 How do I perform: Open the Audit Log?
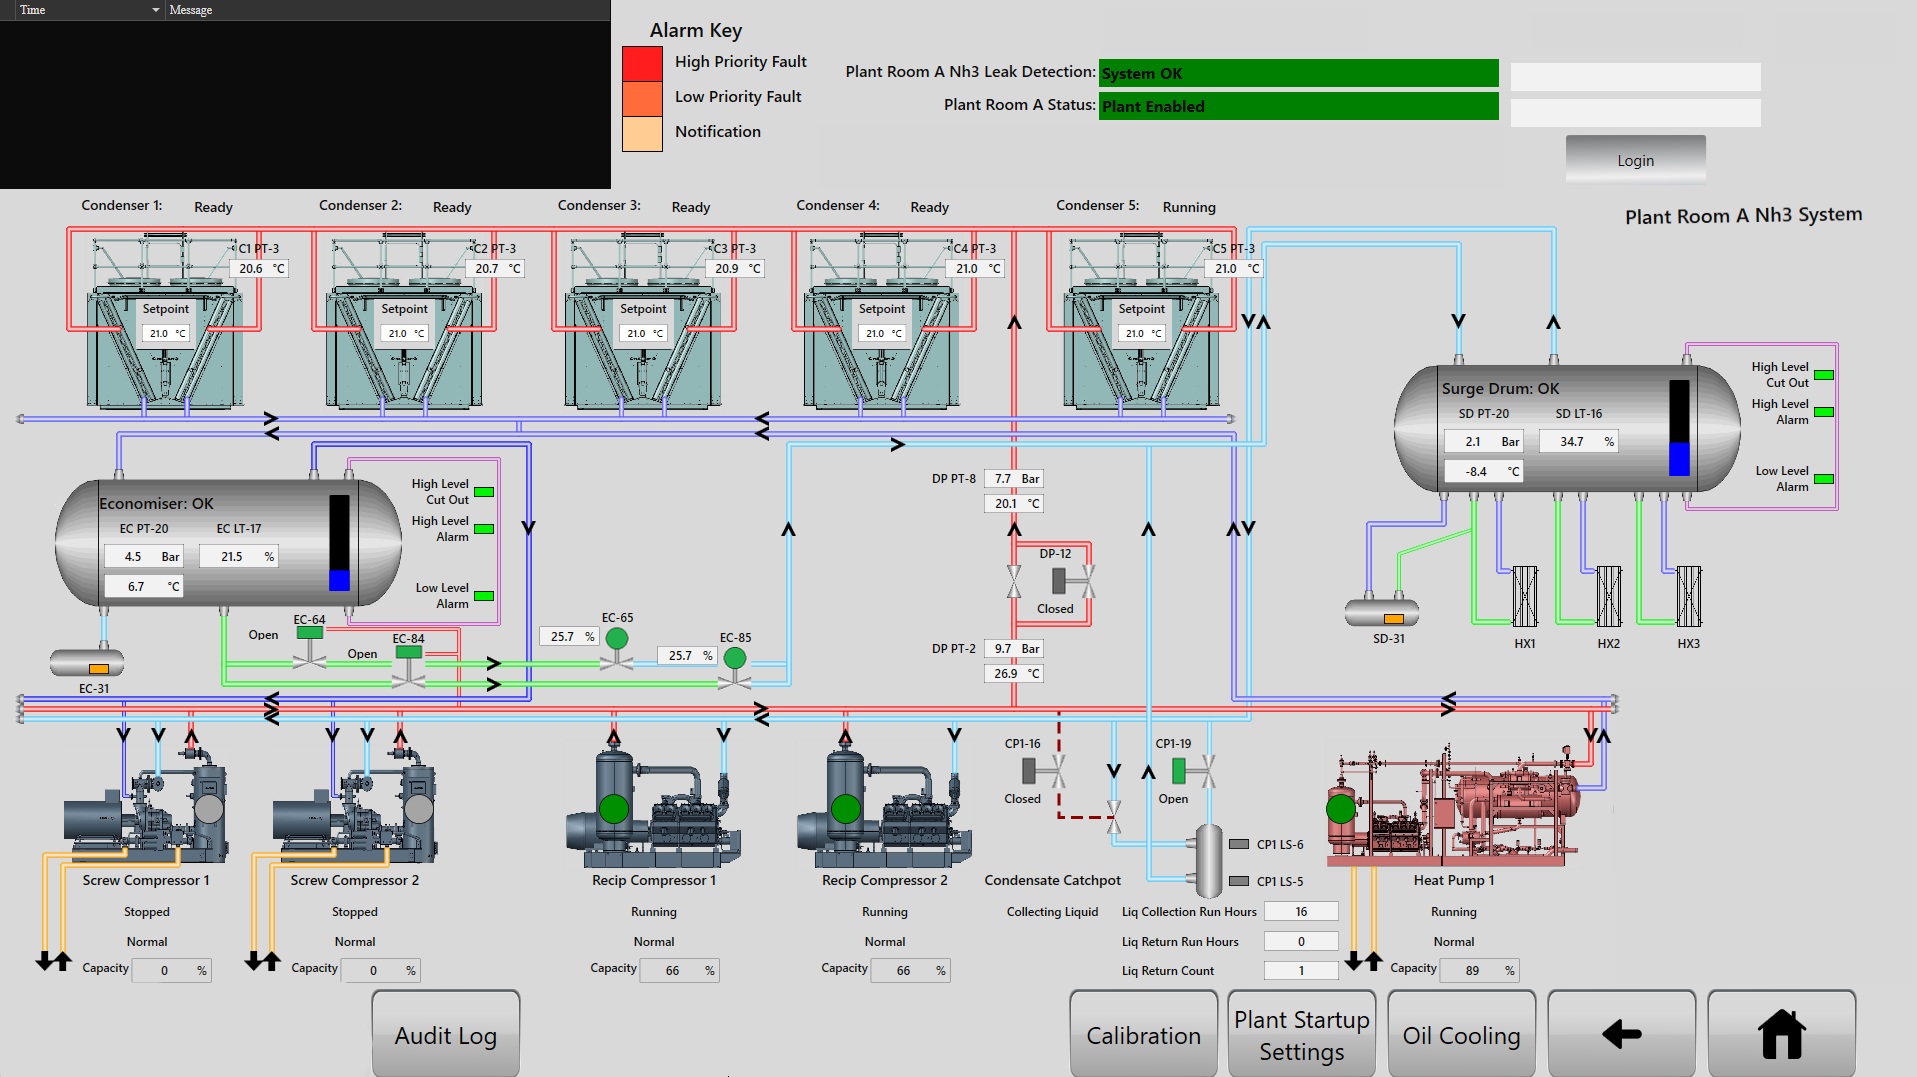445,1033
